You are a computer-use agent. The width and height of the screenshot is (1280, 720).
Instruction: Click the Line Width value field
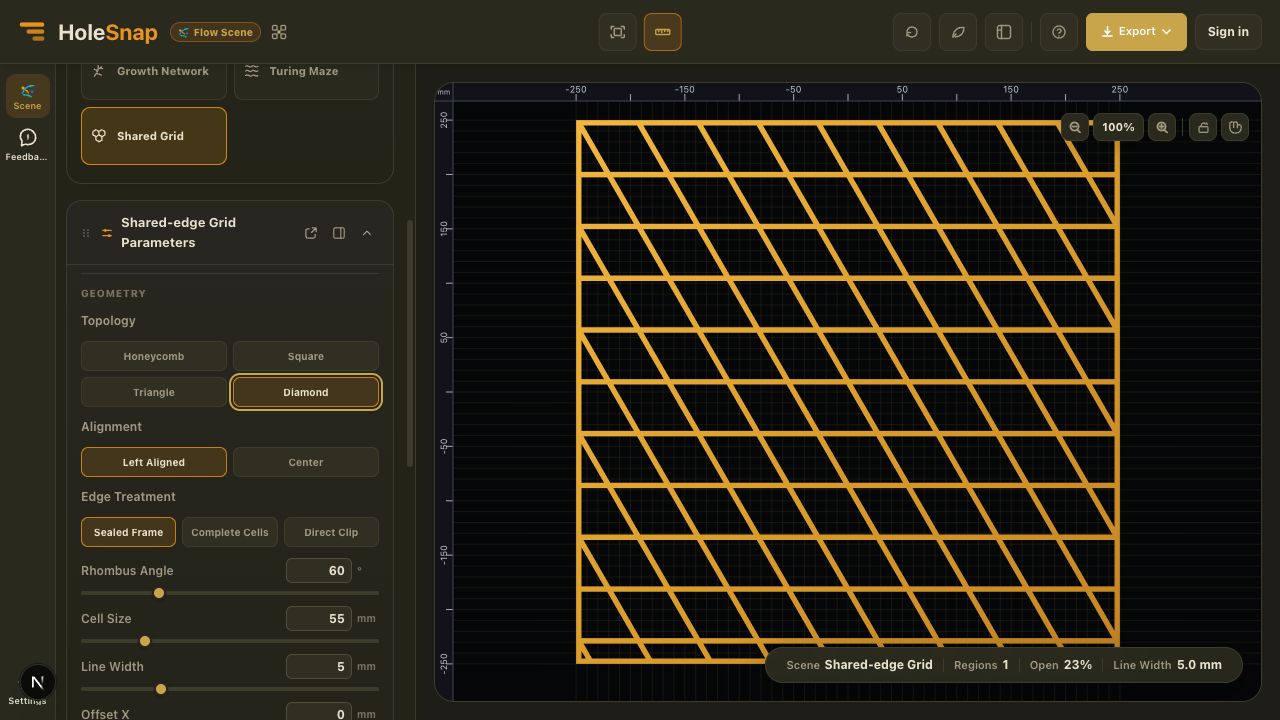click(x=318, y=666)
